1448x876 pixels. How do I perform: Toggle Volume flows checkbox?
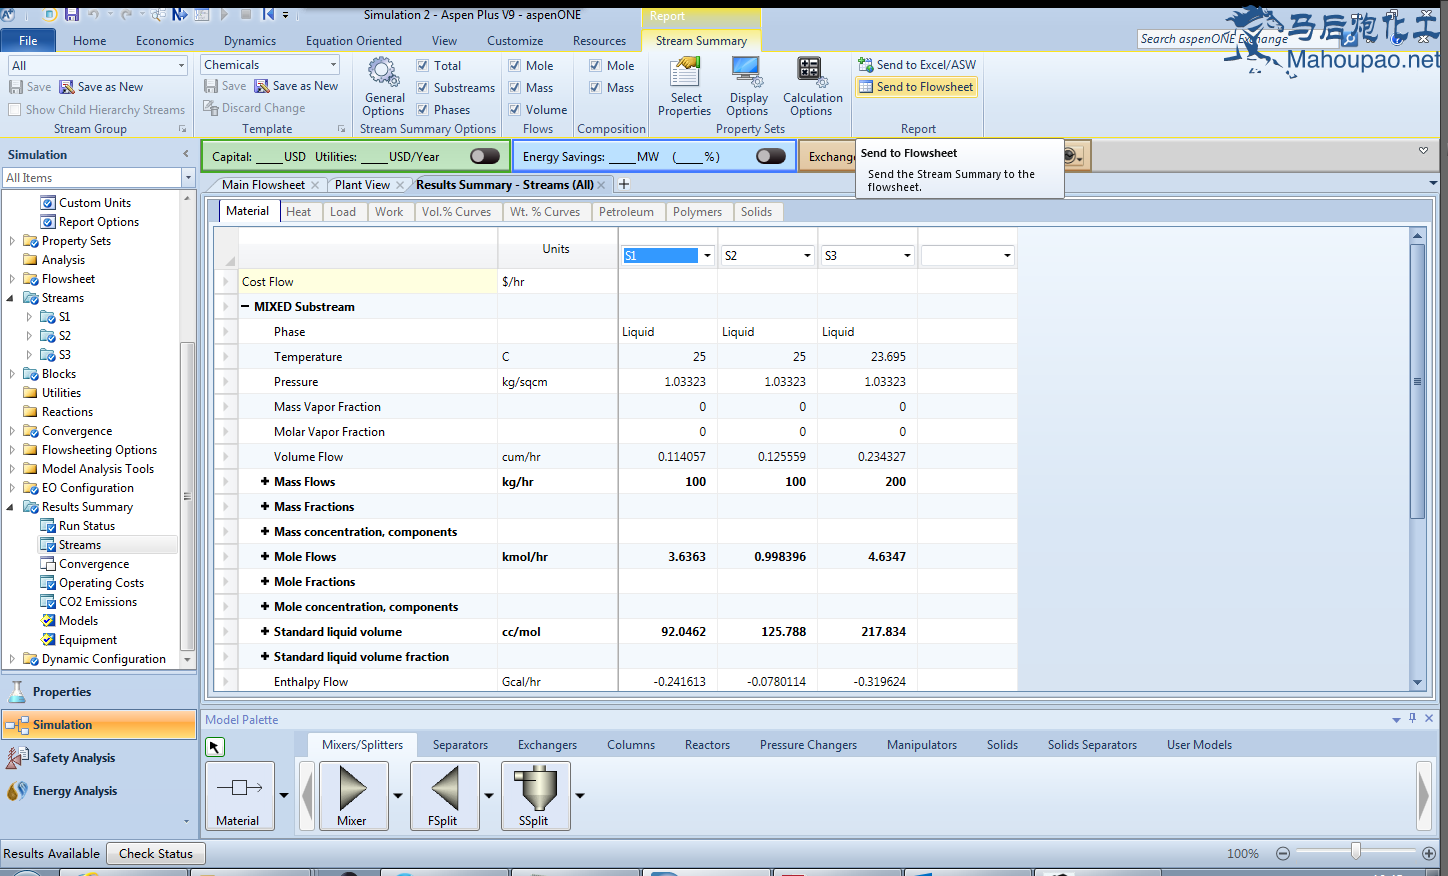click(515, 110)
